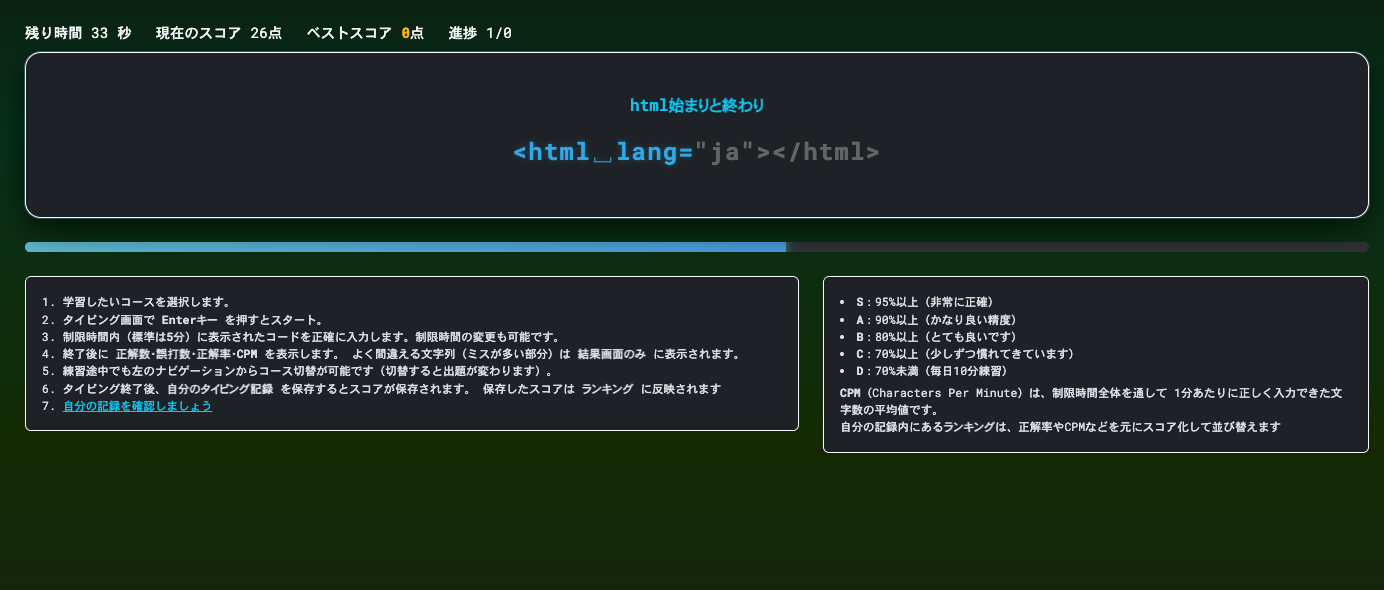Click the typed <html lang= code portion
The height and width of the screenshot is (590, 1384).
(x=603, y=152)
